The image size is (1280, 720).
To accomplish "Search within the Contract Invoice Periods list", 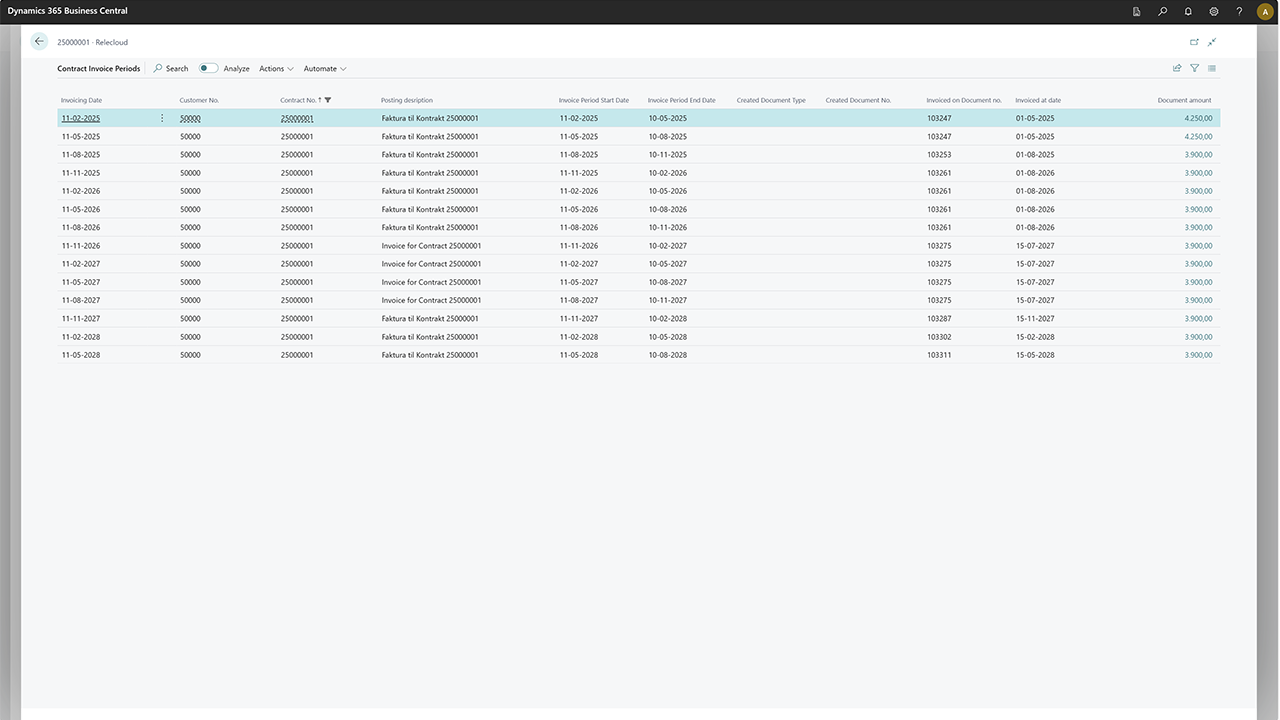I will tap(171, 69).
